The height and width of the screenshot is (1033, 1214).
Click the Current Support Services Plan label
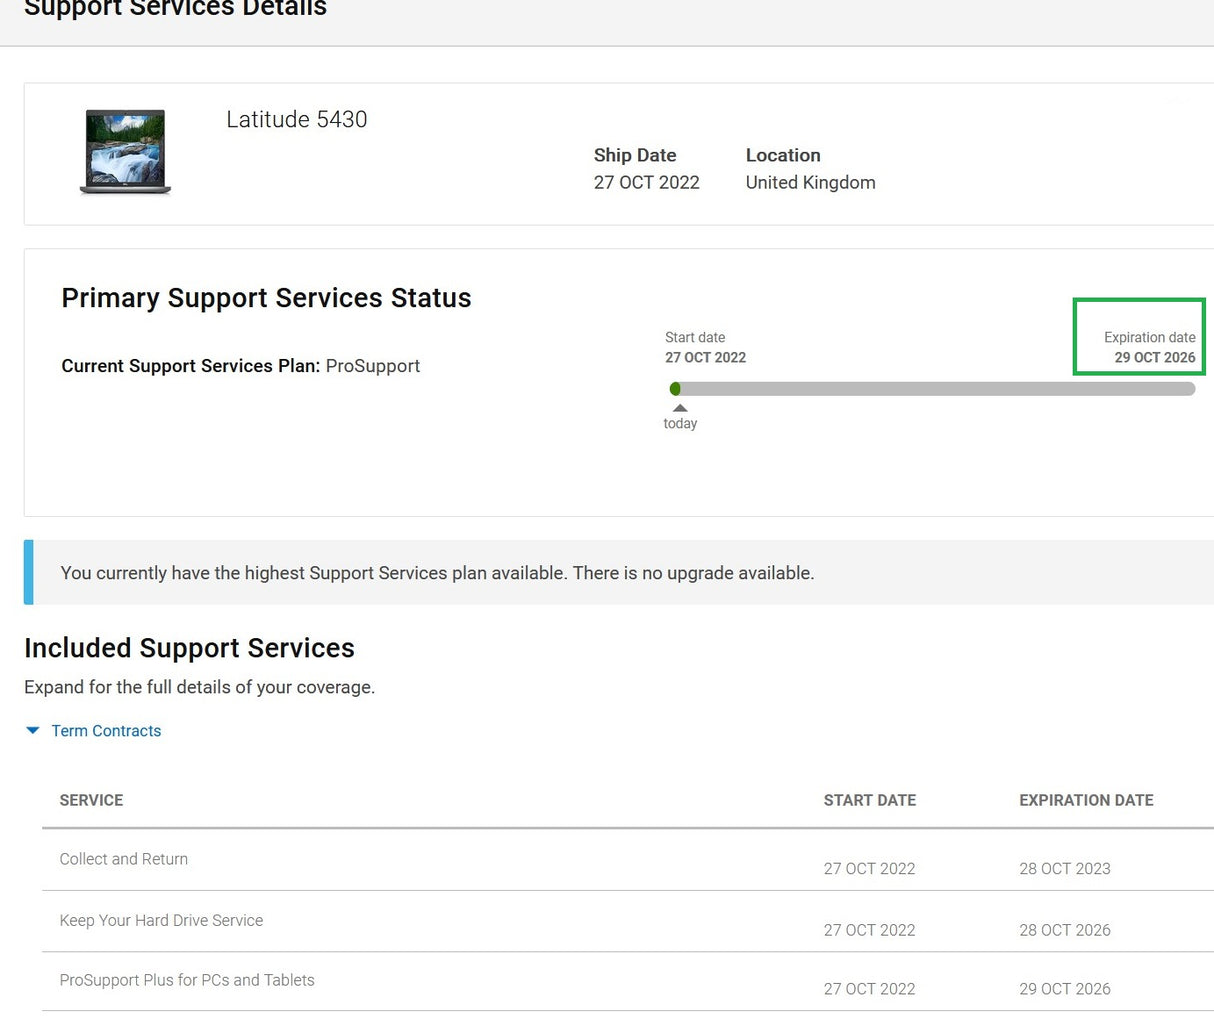click(x=191, y=366)
